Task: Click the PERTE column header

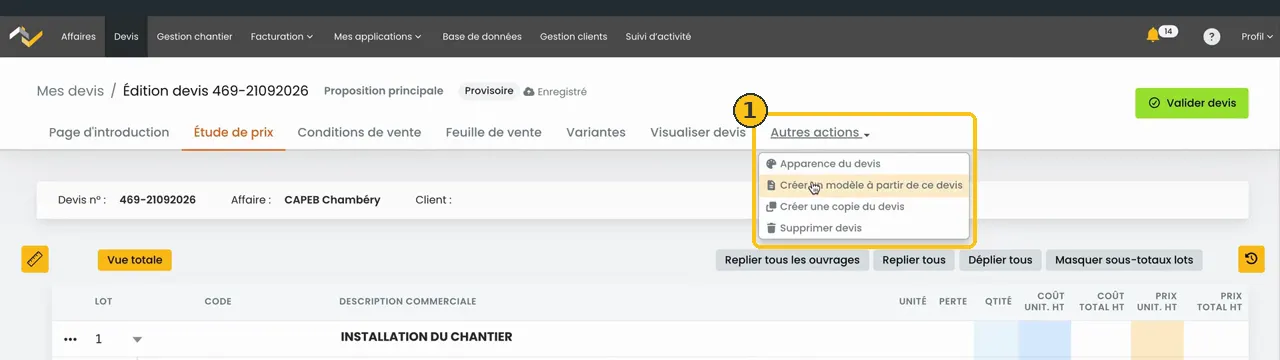Action: click(x=953, y=301)
